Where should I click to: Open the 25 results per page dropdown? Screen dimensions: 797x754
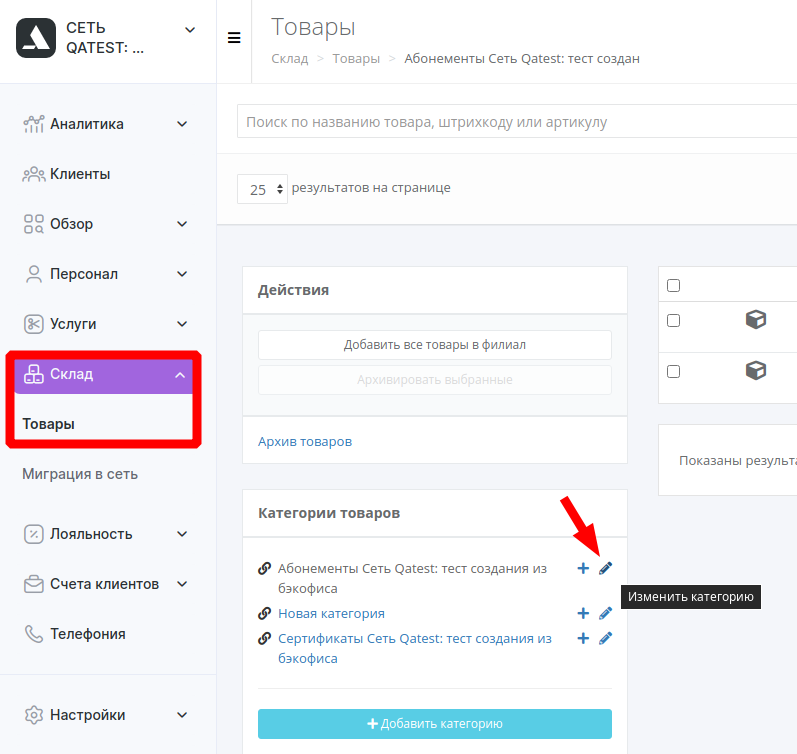[x=262, y=189]
